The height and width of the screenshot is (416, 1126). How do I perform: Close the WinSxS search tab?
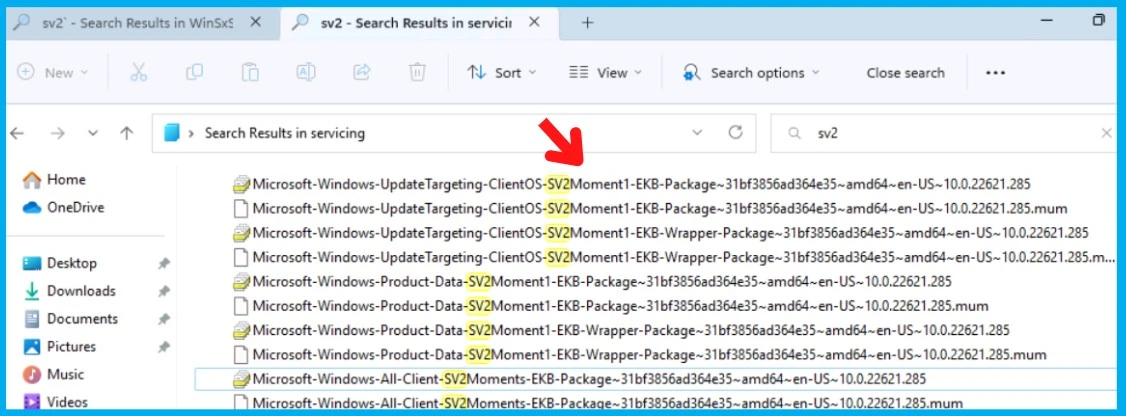coord(255,22)
